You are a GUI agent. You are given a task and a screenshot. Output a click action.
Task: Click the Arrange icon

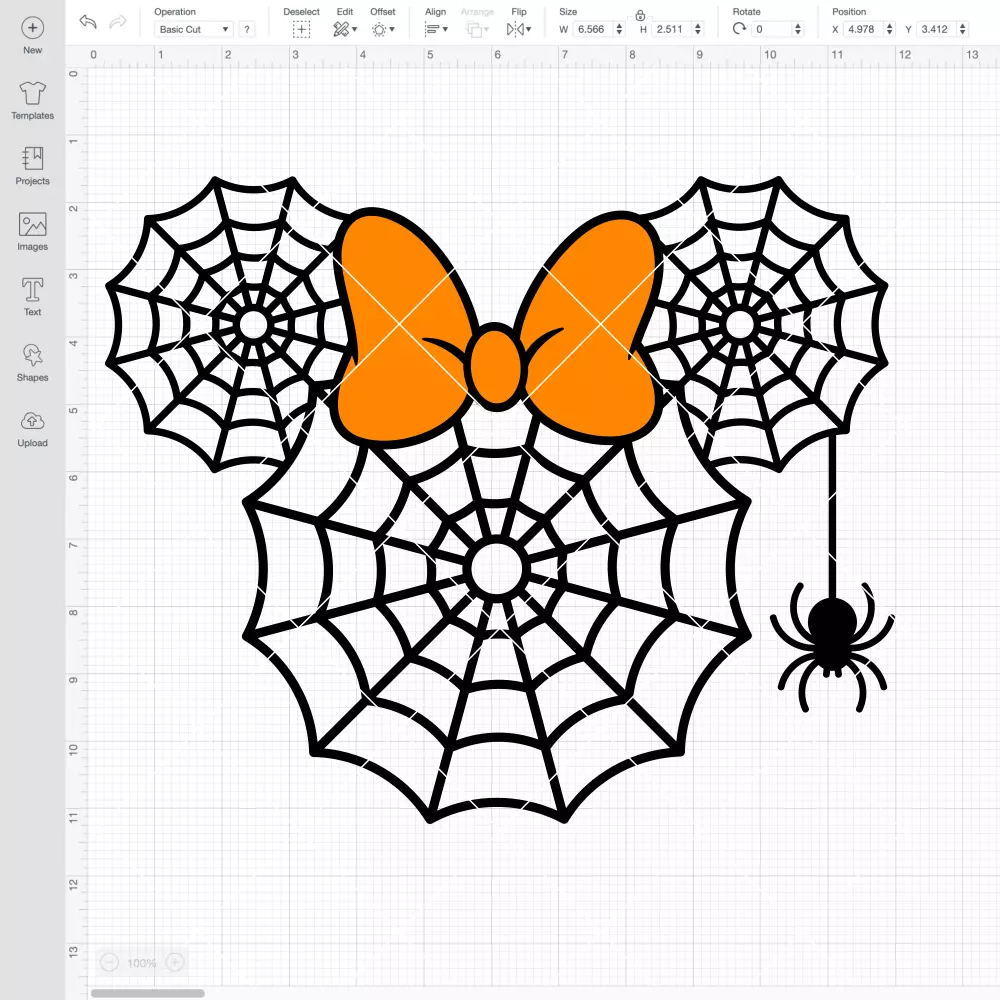click(x=474, y=29)
